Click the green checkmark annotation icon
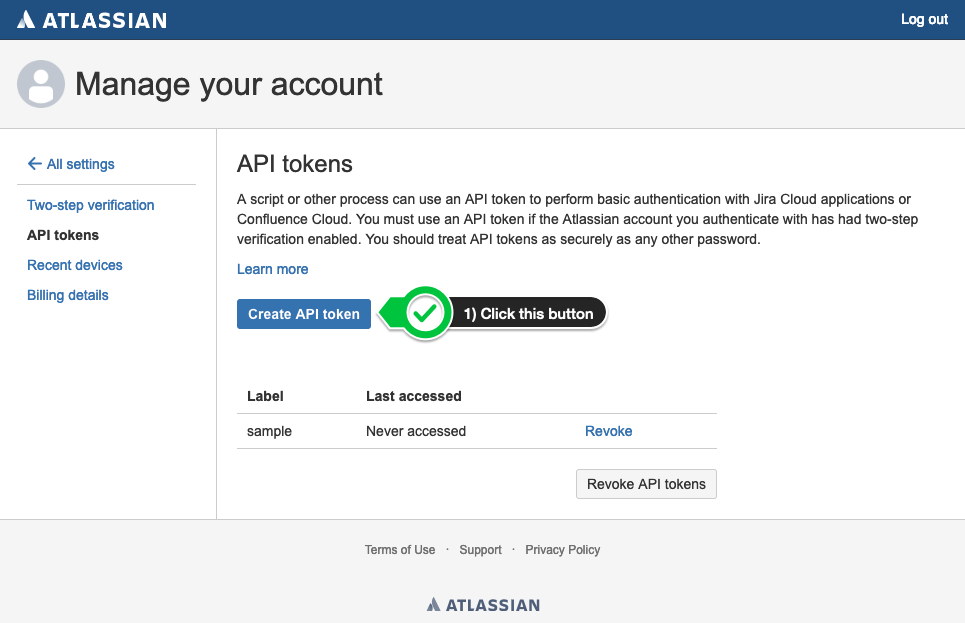The height and width of the screenshot is (623, 965). tap(425, 313)
